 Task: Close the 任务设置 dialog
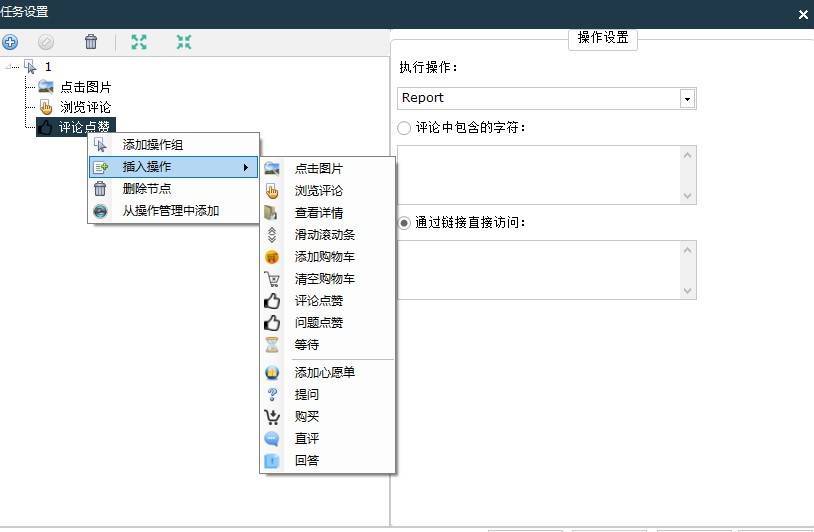pos(803,15)
